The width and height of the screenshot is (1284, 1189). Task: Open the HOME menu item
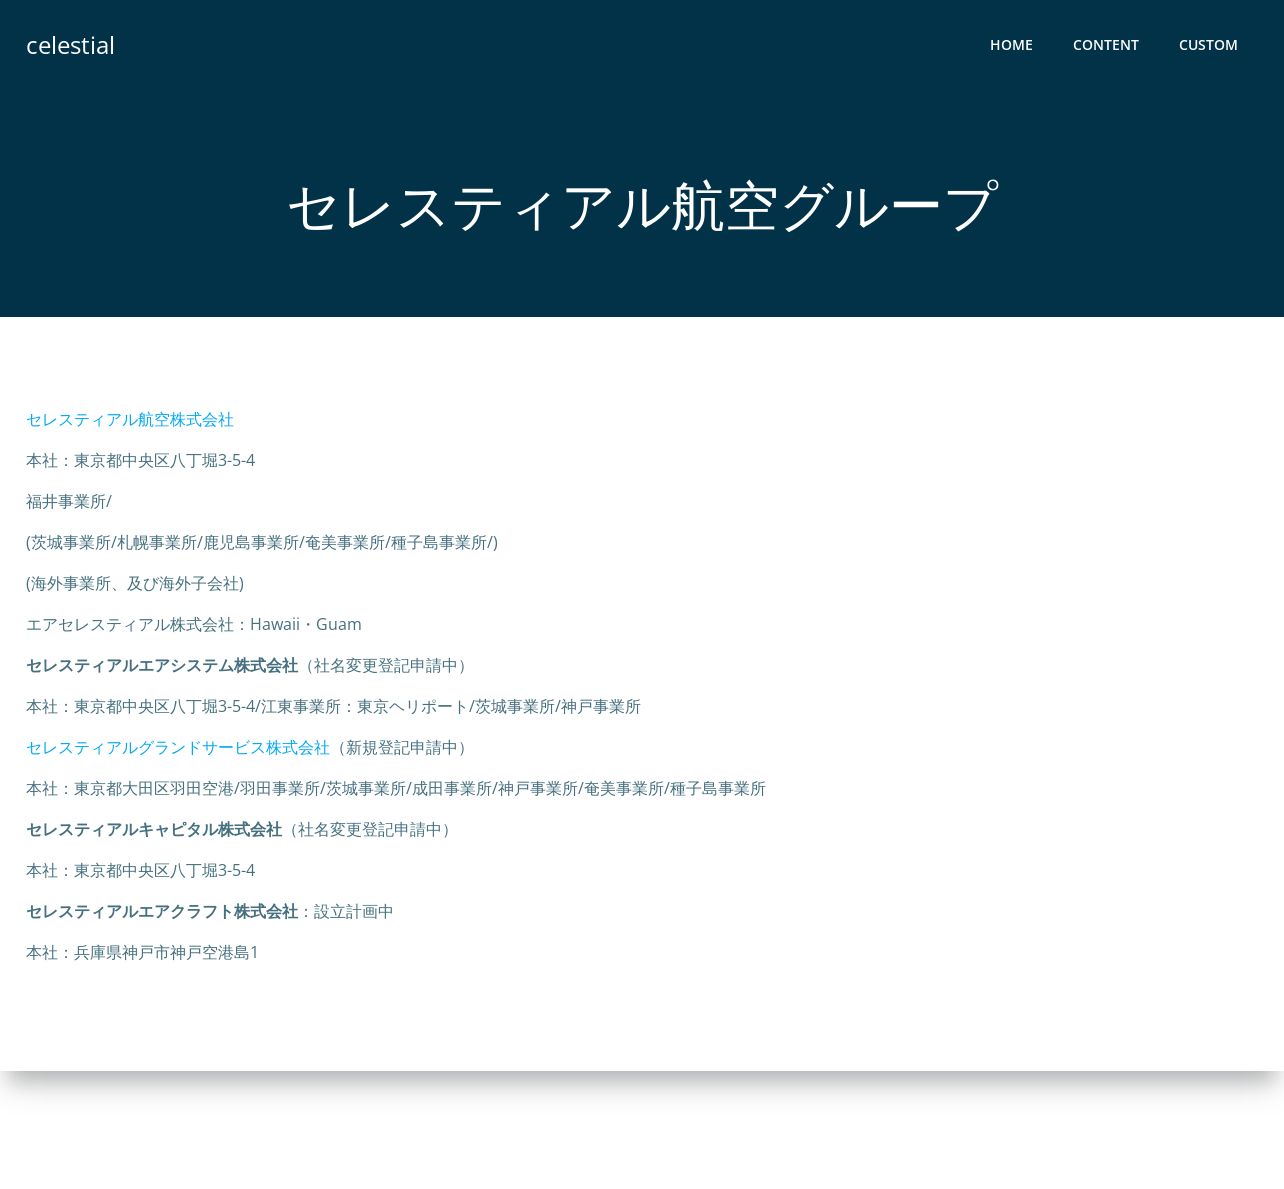(1011, 45)
